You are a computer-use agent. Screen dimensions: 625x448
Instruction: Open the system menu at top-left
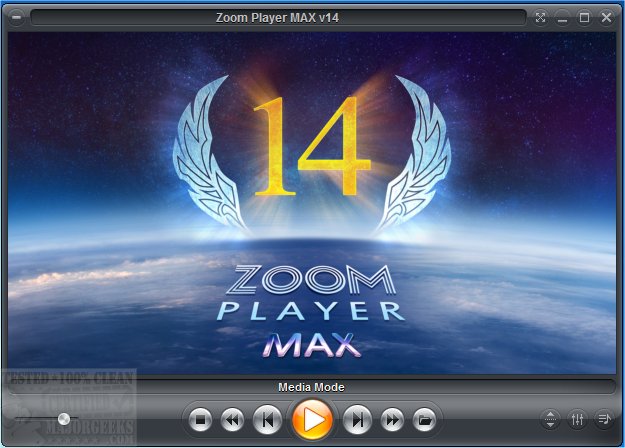coord(15,17)
